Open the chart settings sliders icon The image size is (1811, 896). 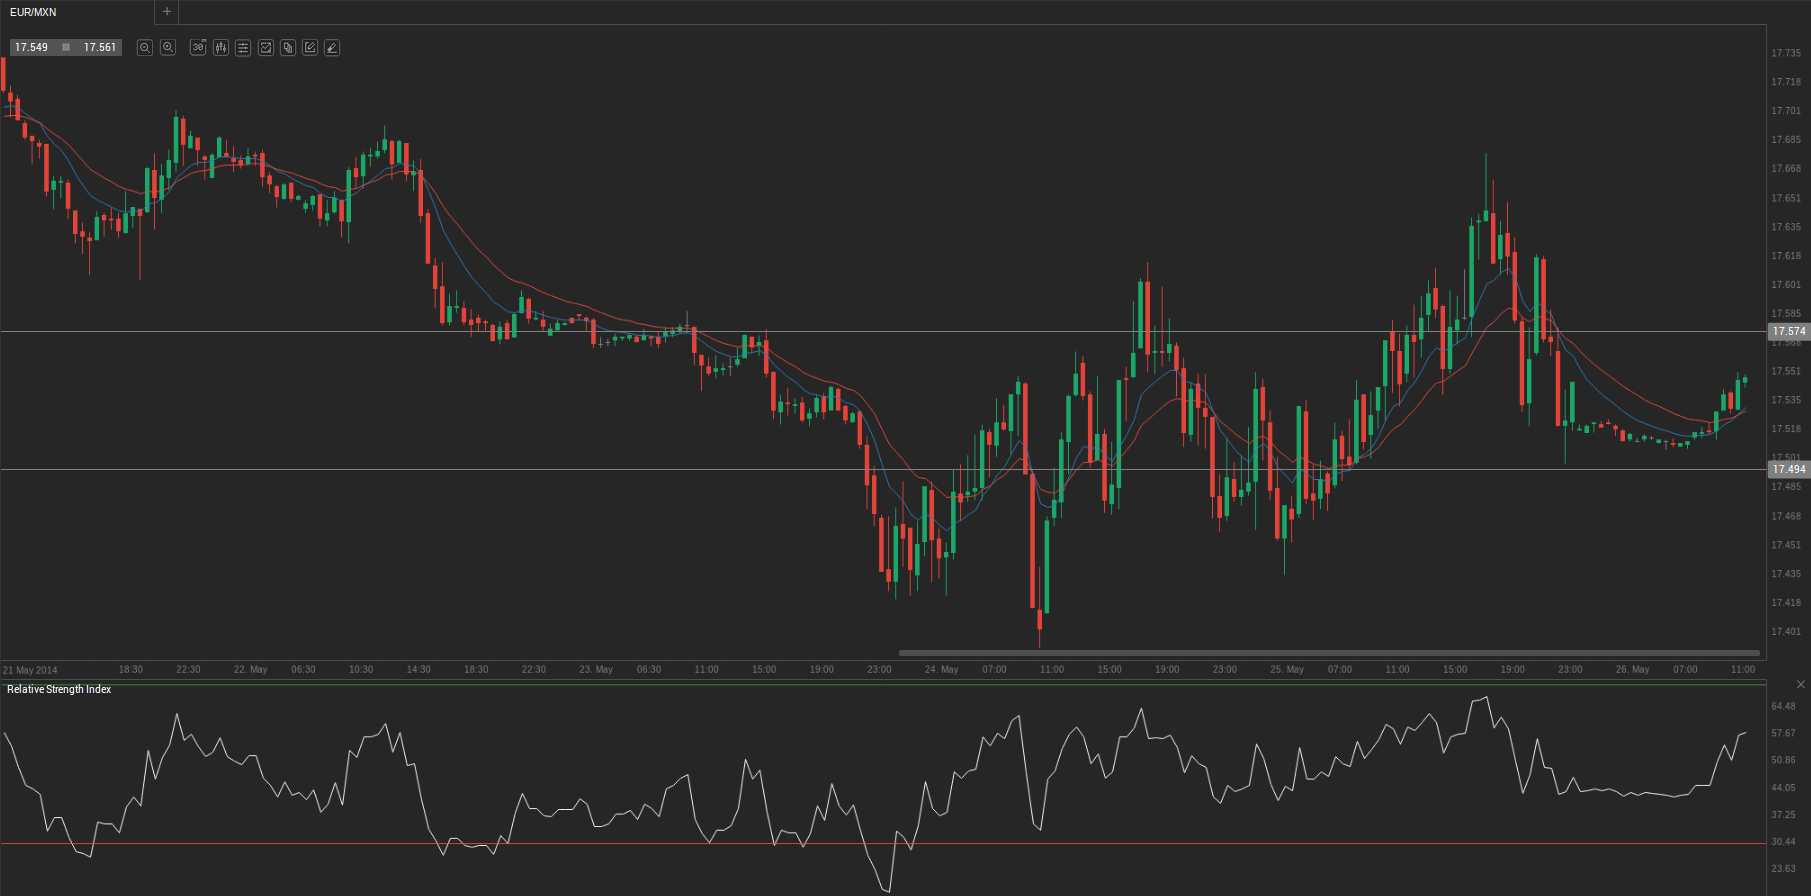tap(243, 47)
